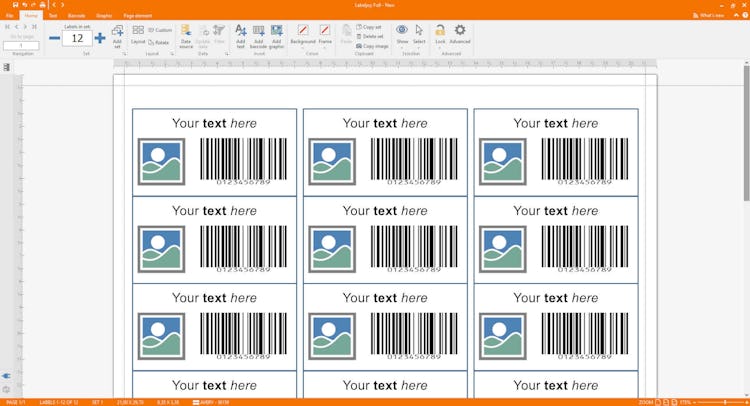Image resolution: width=750 pixels, height=406 pixels.
Task: Click the PAGE 1/1 status bar entry
Action: pos(15,402)
